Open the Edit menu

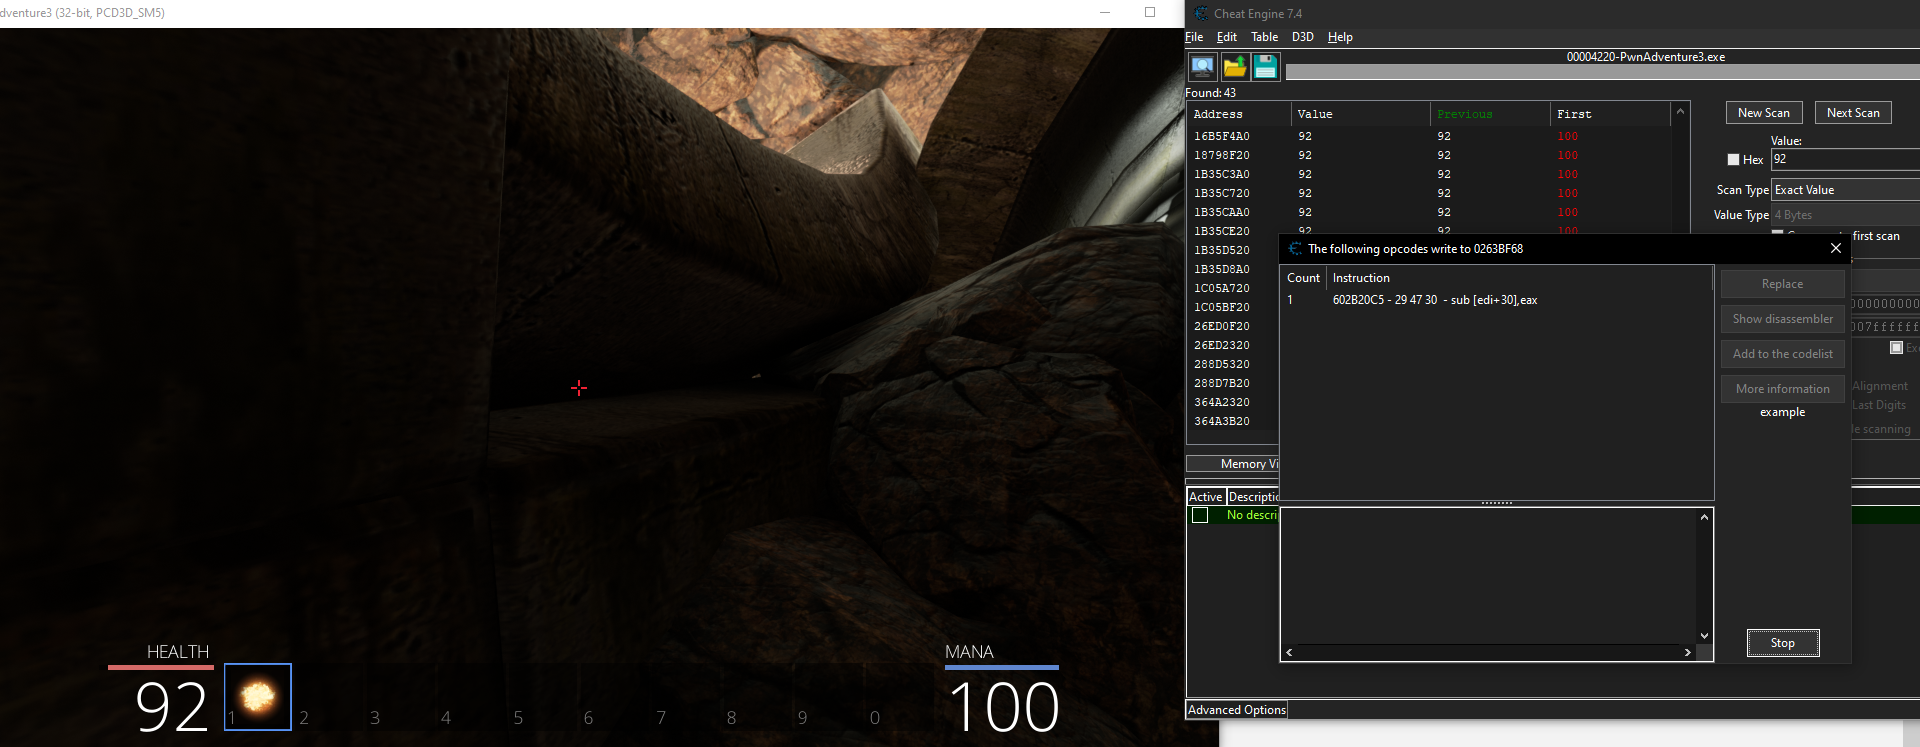pos(1227,37)
